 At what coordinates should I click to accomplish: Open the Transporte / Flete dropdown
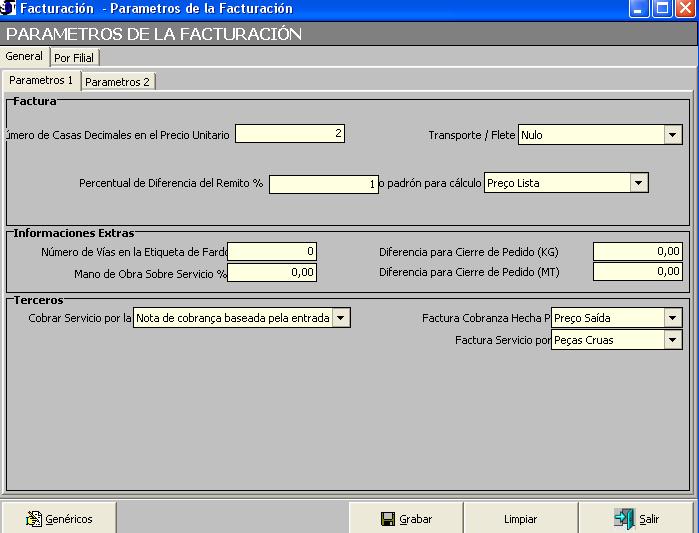(672, 135)
